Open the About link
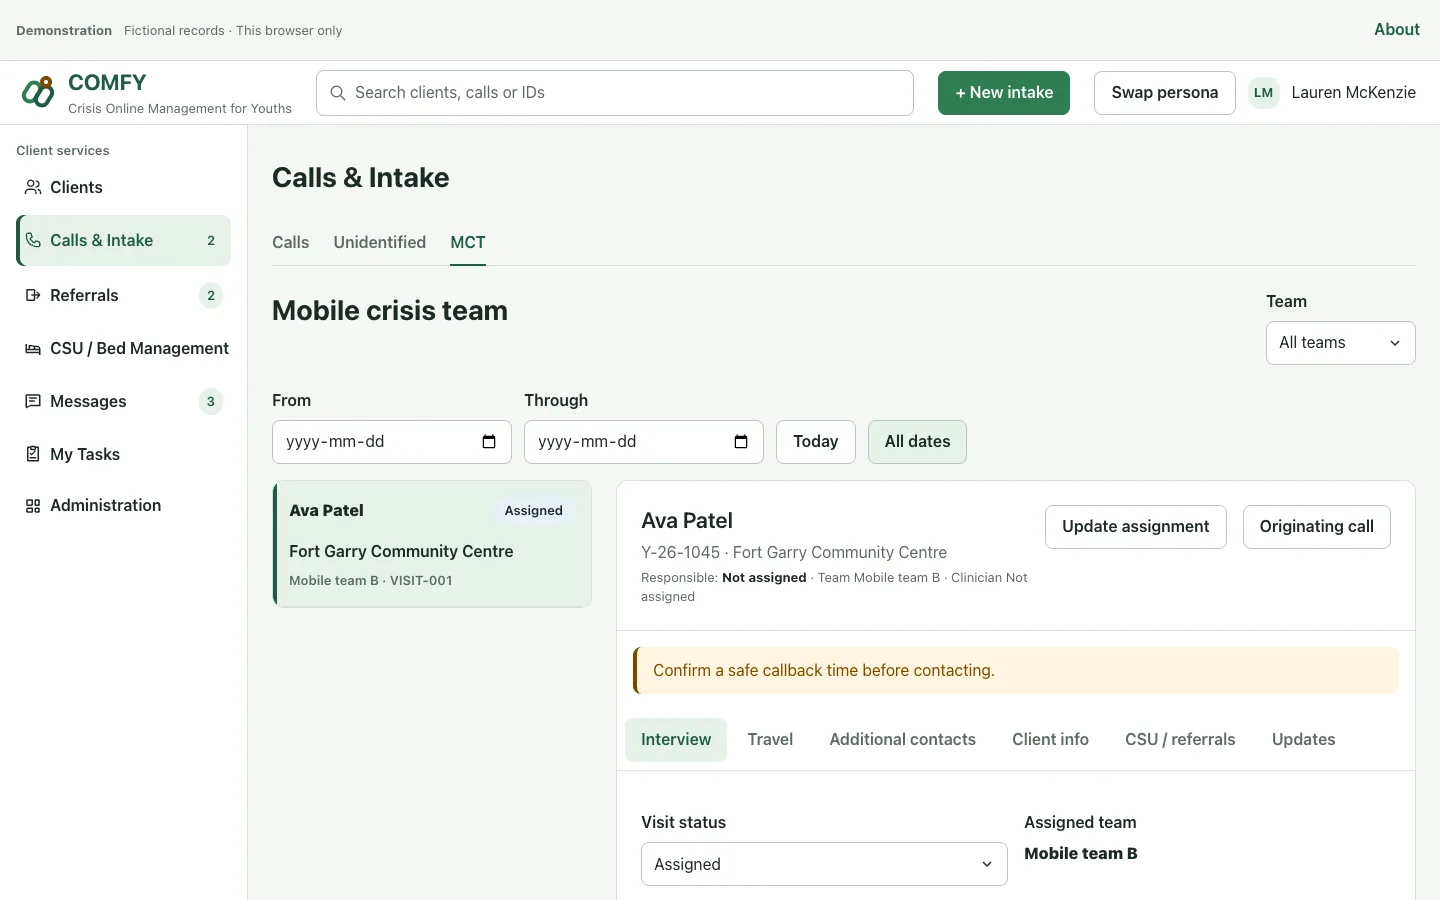Screen dimensions: 1440x900 [1396, 30]
